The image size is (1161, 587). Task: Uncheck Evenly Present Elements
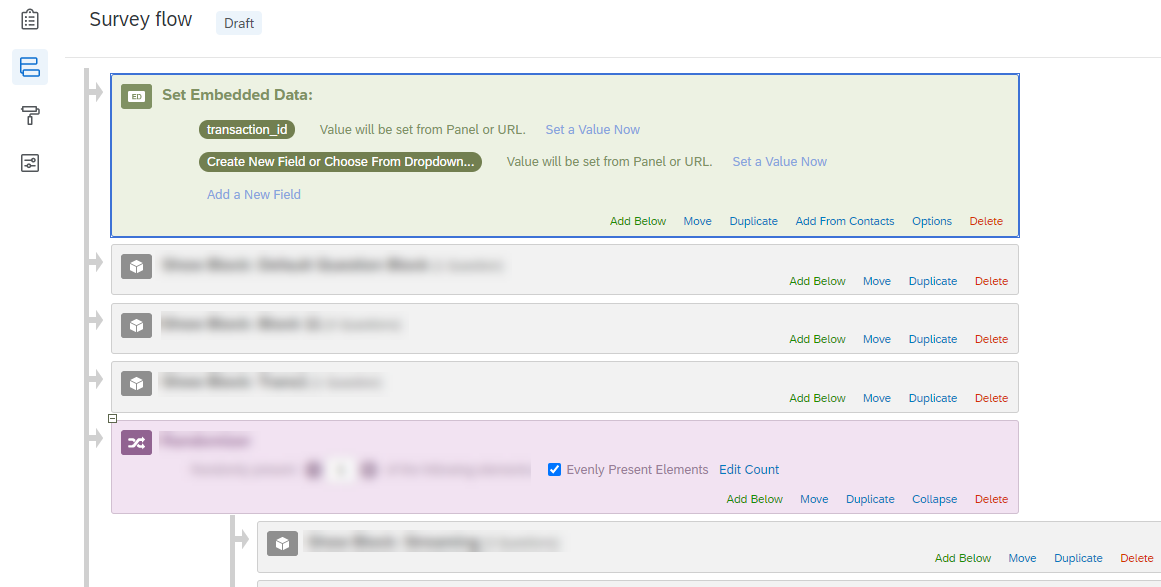point(554,469)
